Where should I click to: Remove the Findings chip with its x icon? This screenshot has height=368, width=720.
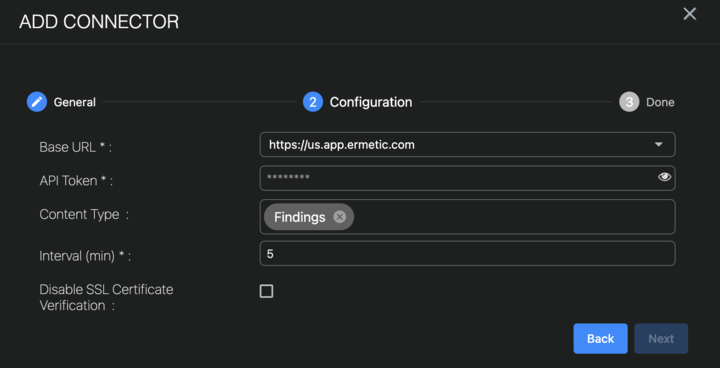click(339, 217)
